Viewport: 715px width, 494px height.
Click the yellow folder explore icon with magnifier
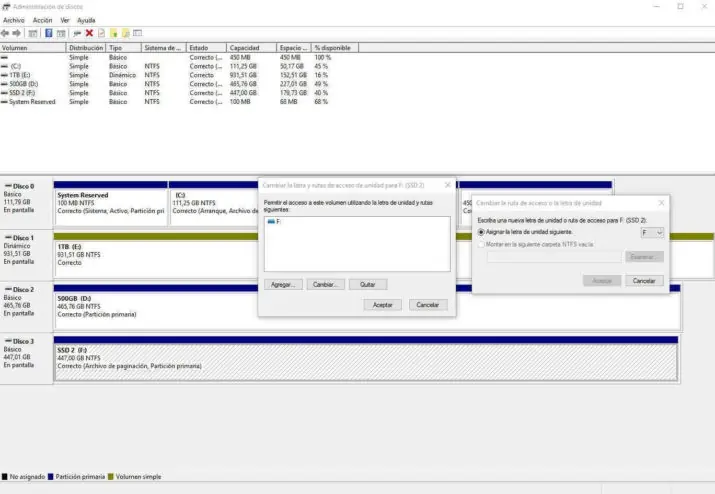tap(125, 33)
